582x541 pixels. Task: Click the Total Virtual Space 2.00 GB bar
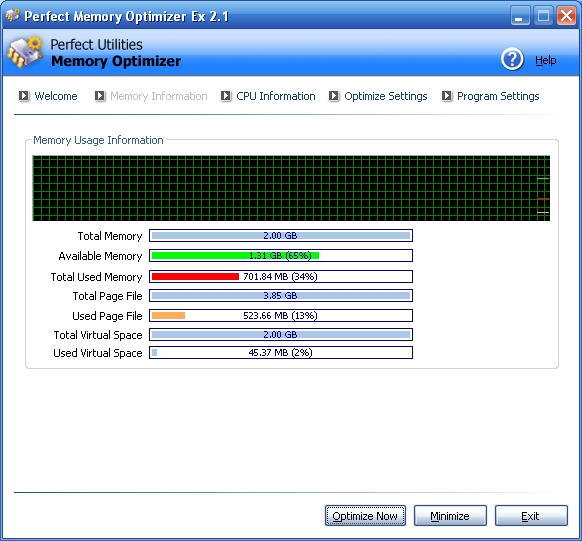pyautogui.click(x=281, y=335)
